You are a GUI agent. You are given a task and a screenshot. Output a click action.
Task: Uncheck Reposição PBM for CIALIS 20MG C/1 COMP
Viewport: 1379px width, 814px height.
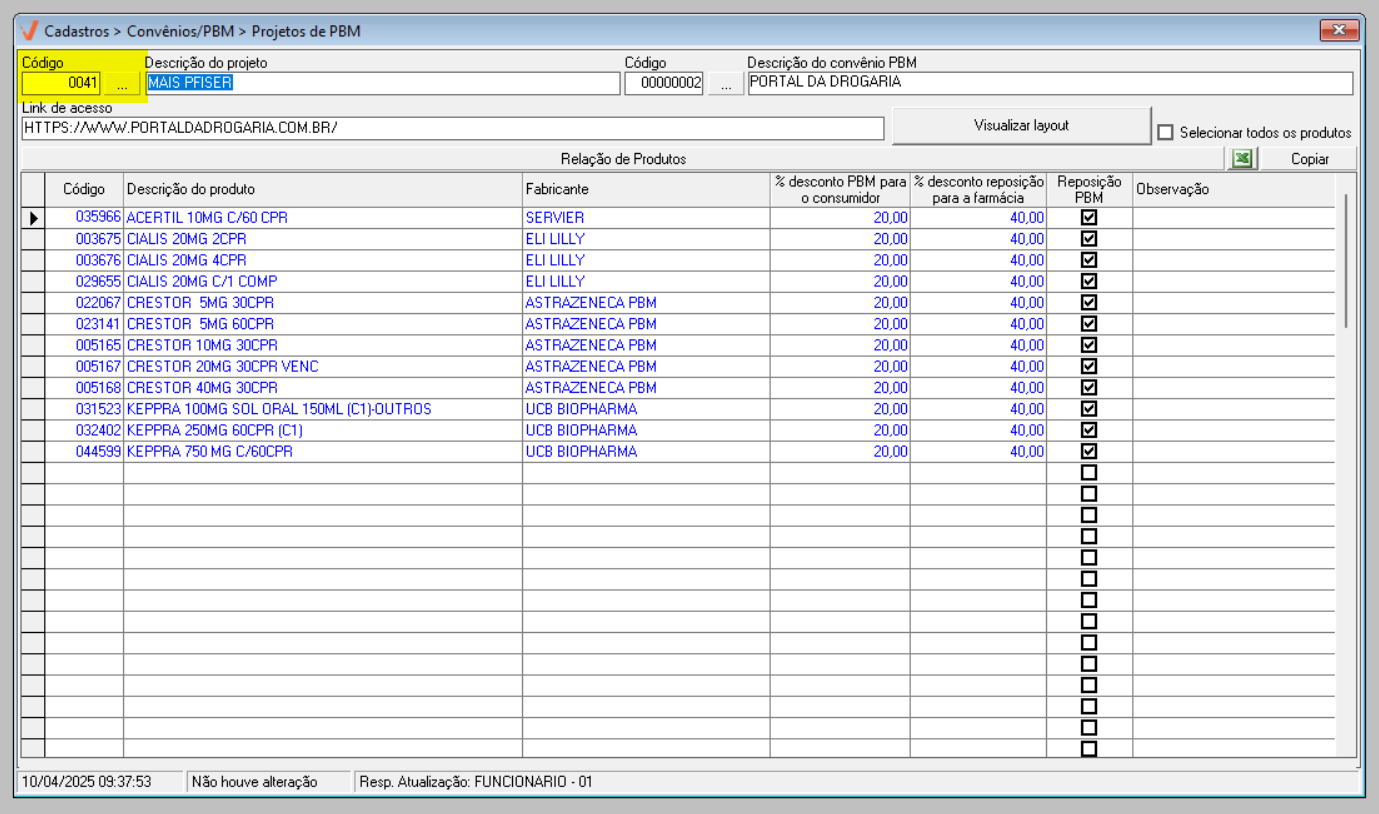[x=1089, y=281]
